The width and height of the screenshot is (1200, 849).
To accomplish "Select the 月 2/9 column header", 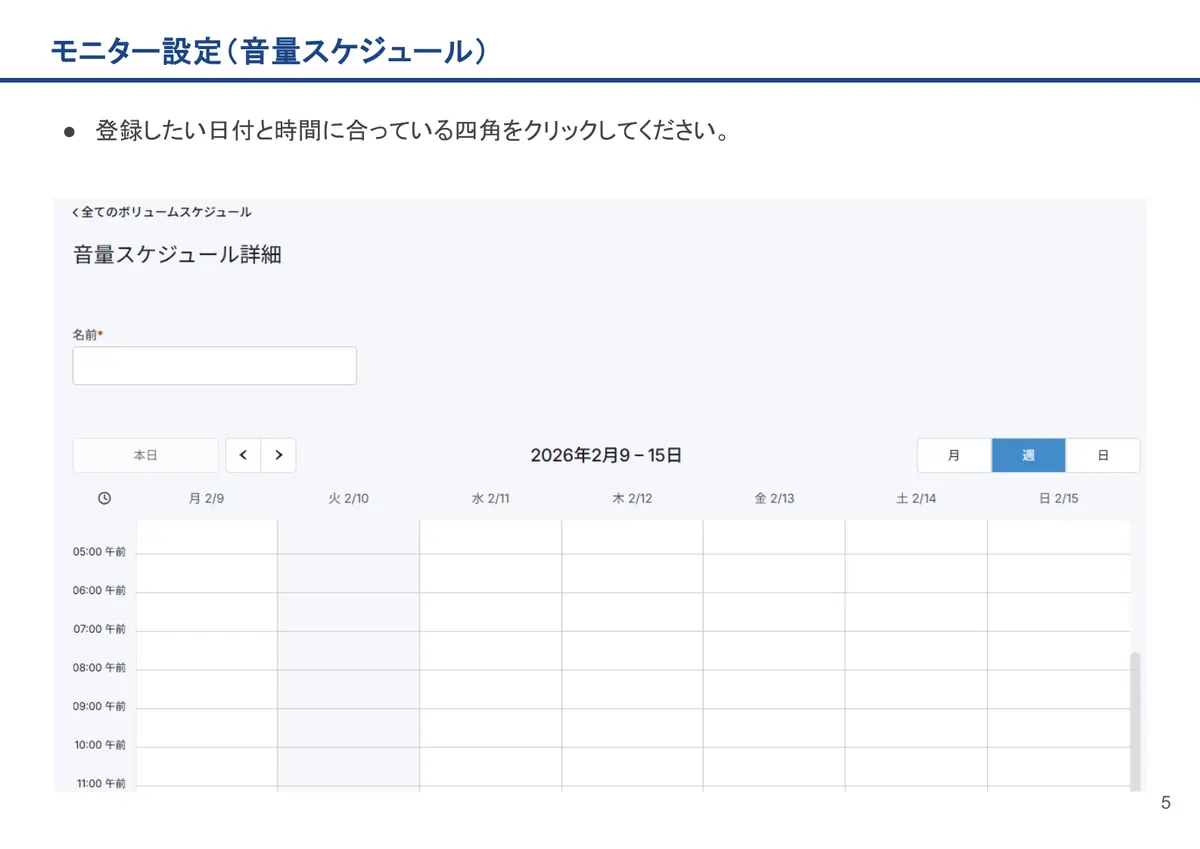I will pyautogui.click(x=206, y=498).
